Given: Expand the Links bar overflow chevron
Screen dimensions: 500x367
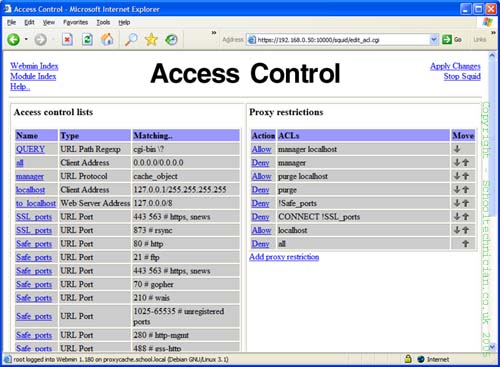Looking at the screenshot, I should pyautogui.click(x=493, y=33).
